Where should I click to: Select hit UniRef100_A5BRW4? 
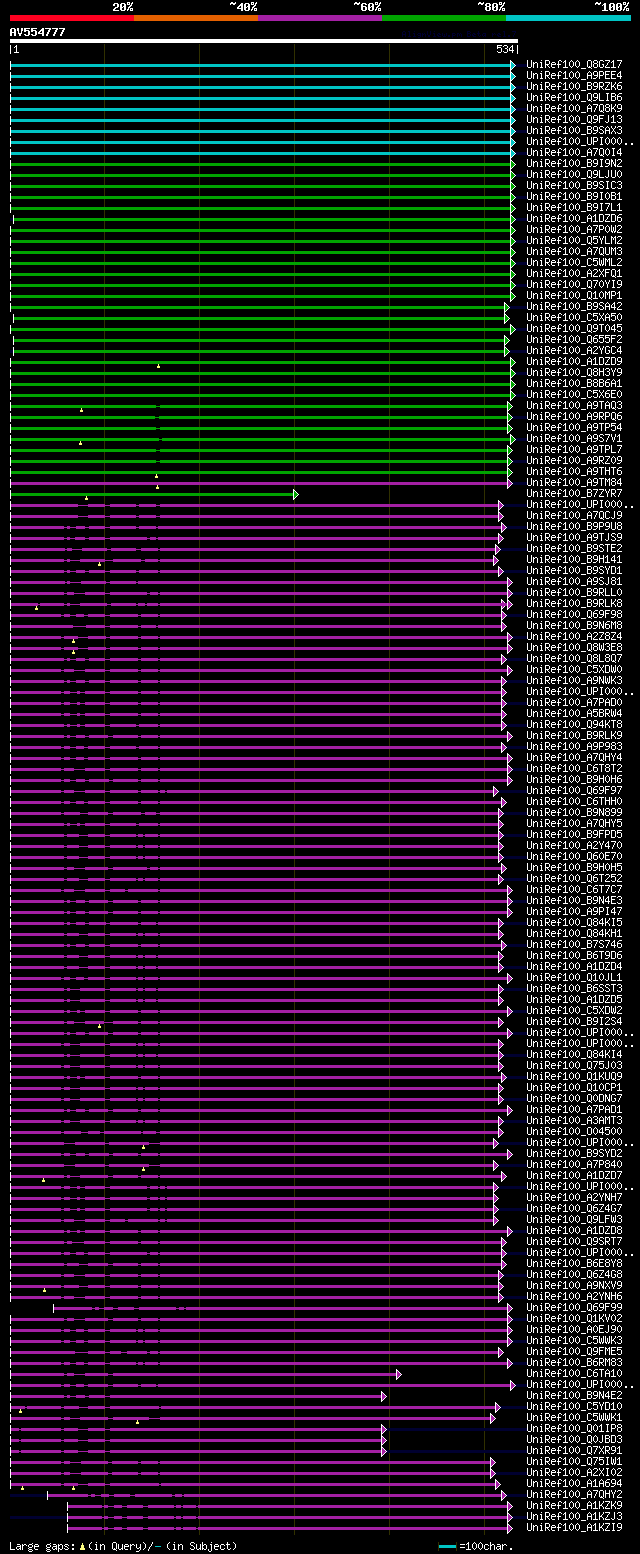pos(574,713)
